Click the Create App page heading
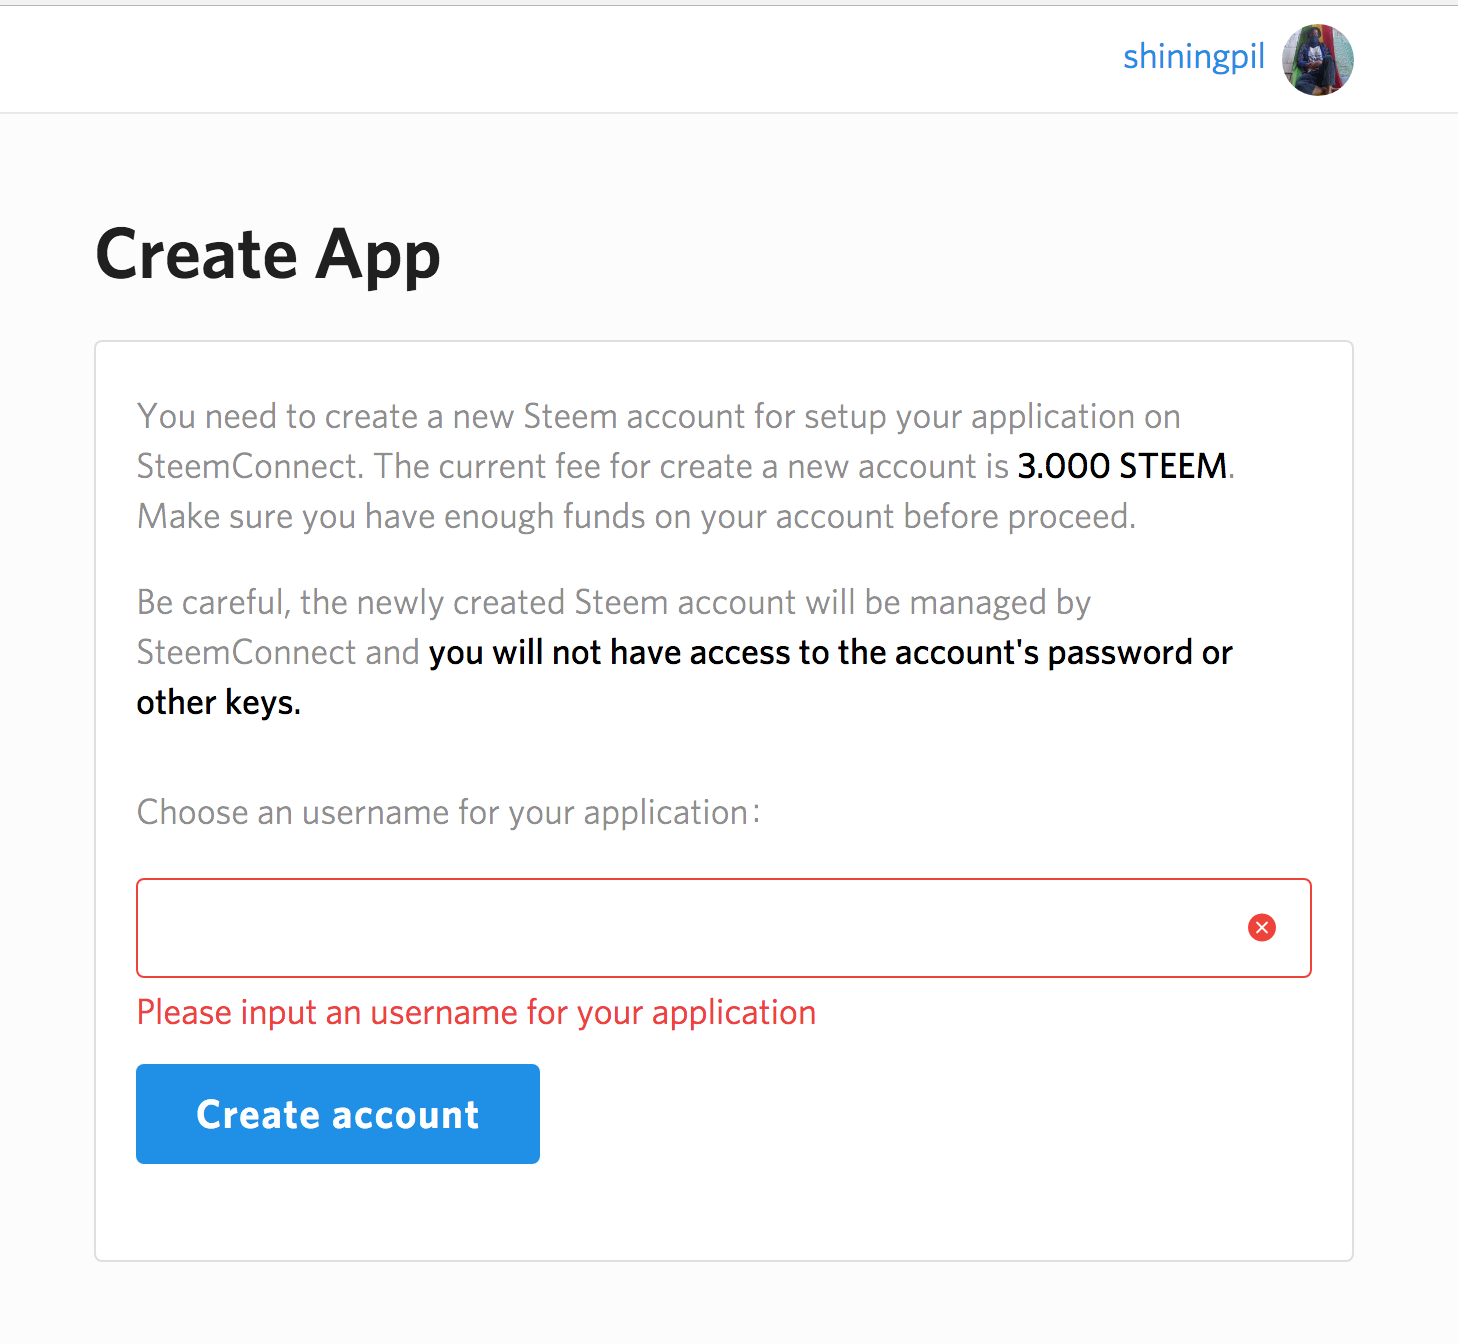1458x1344 pixels. (267, 254)
